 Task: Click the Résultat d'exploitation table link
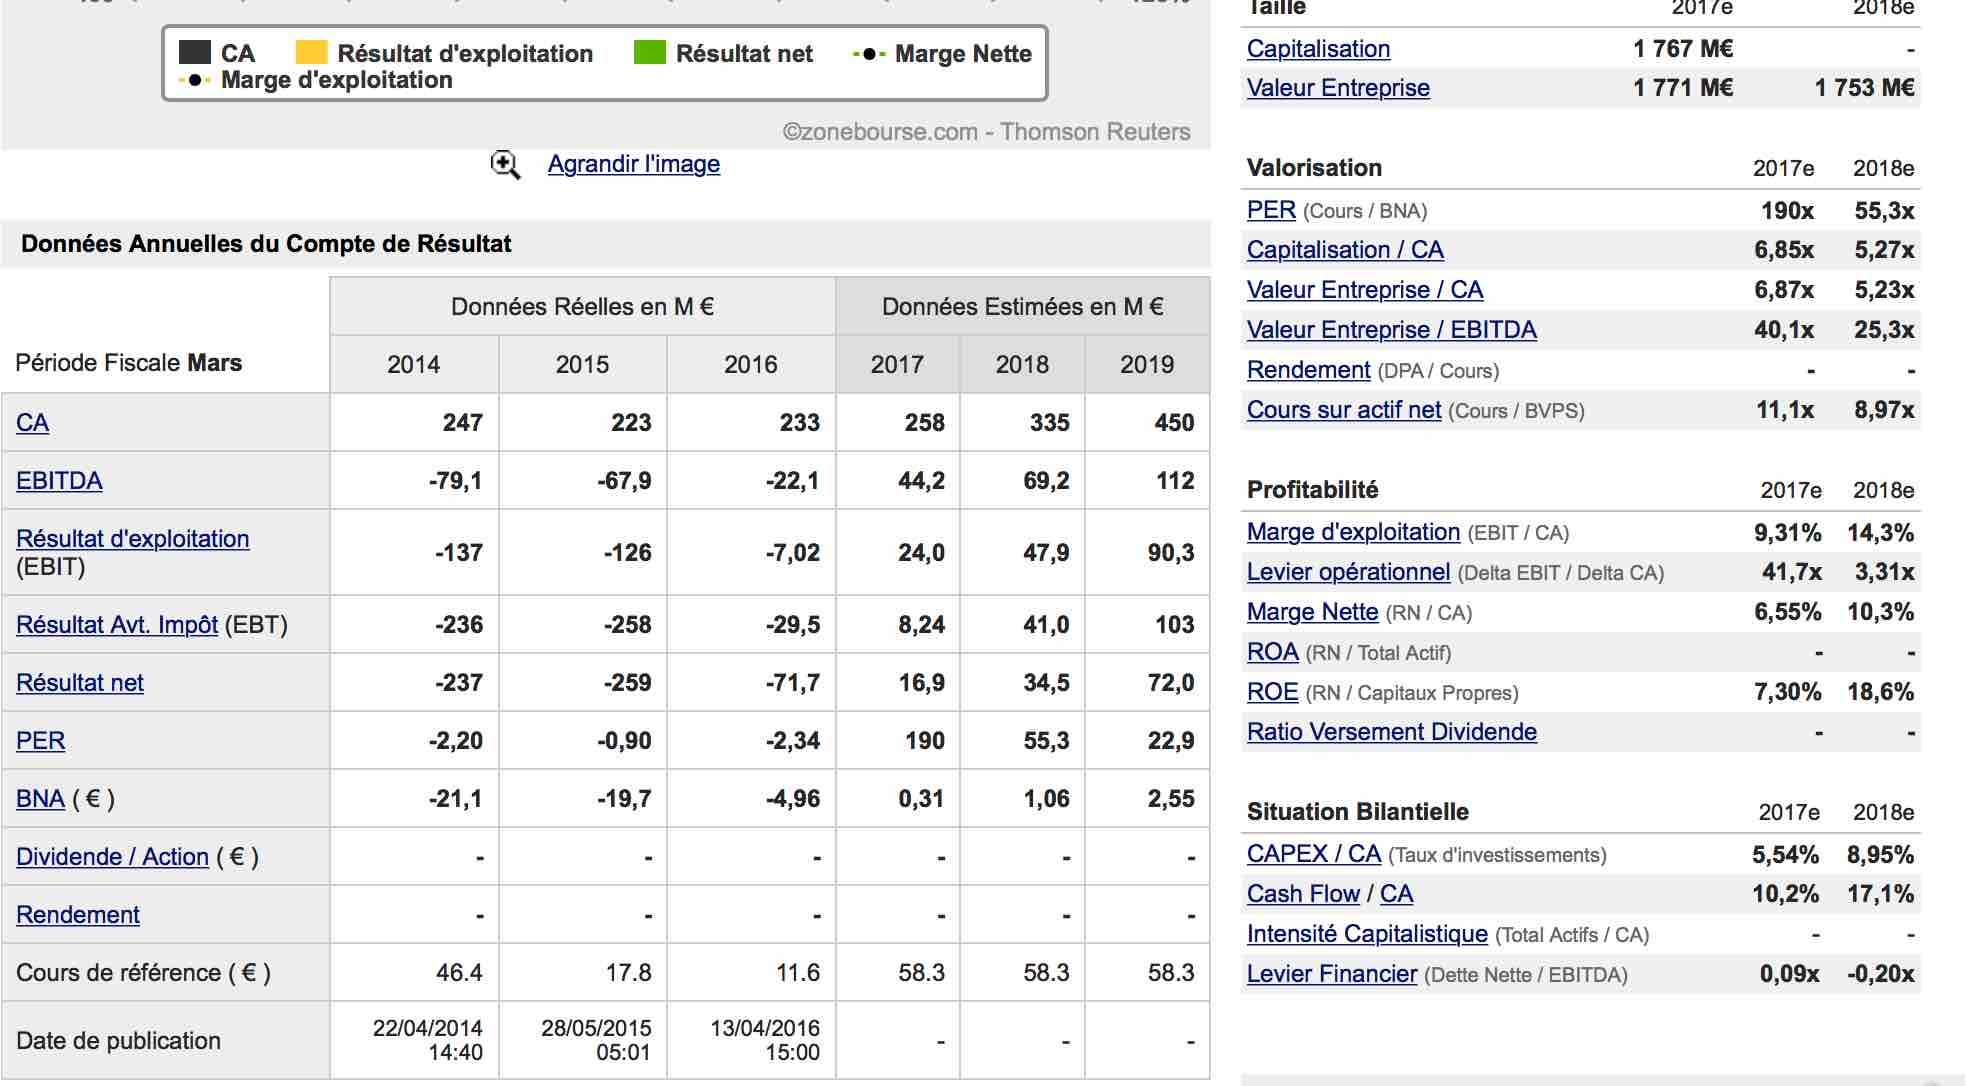point(132,539)
